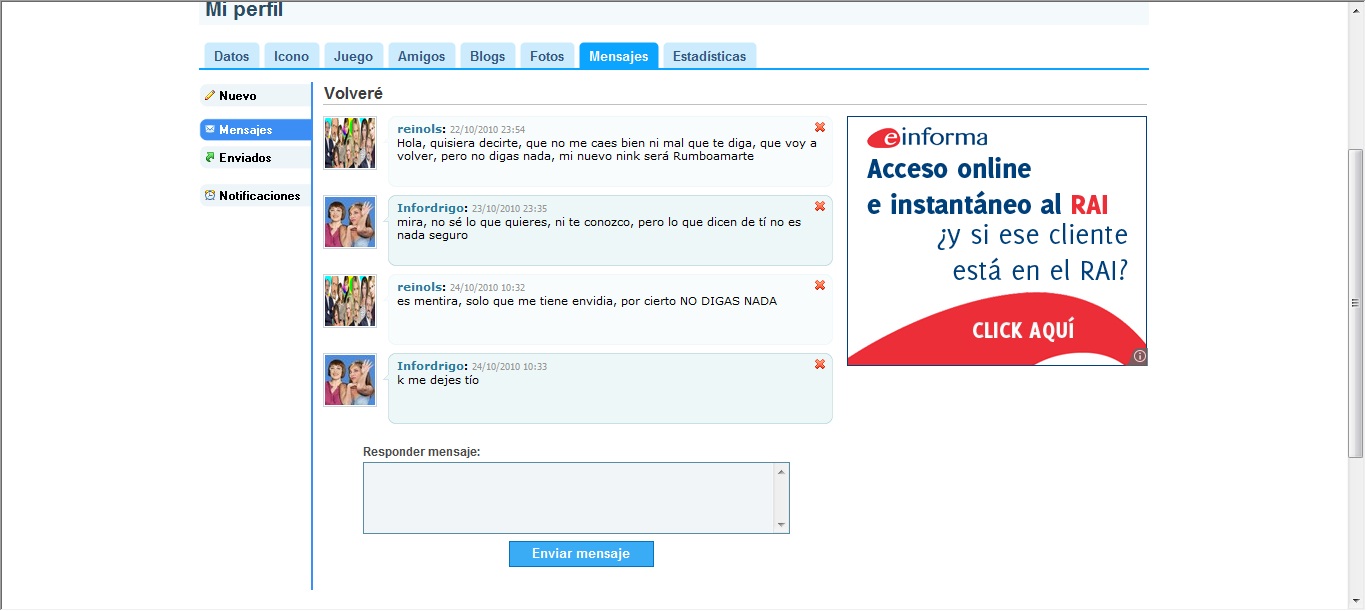
Task: Delete the 'k me dejes tío' message
Action: point(820,364)
